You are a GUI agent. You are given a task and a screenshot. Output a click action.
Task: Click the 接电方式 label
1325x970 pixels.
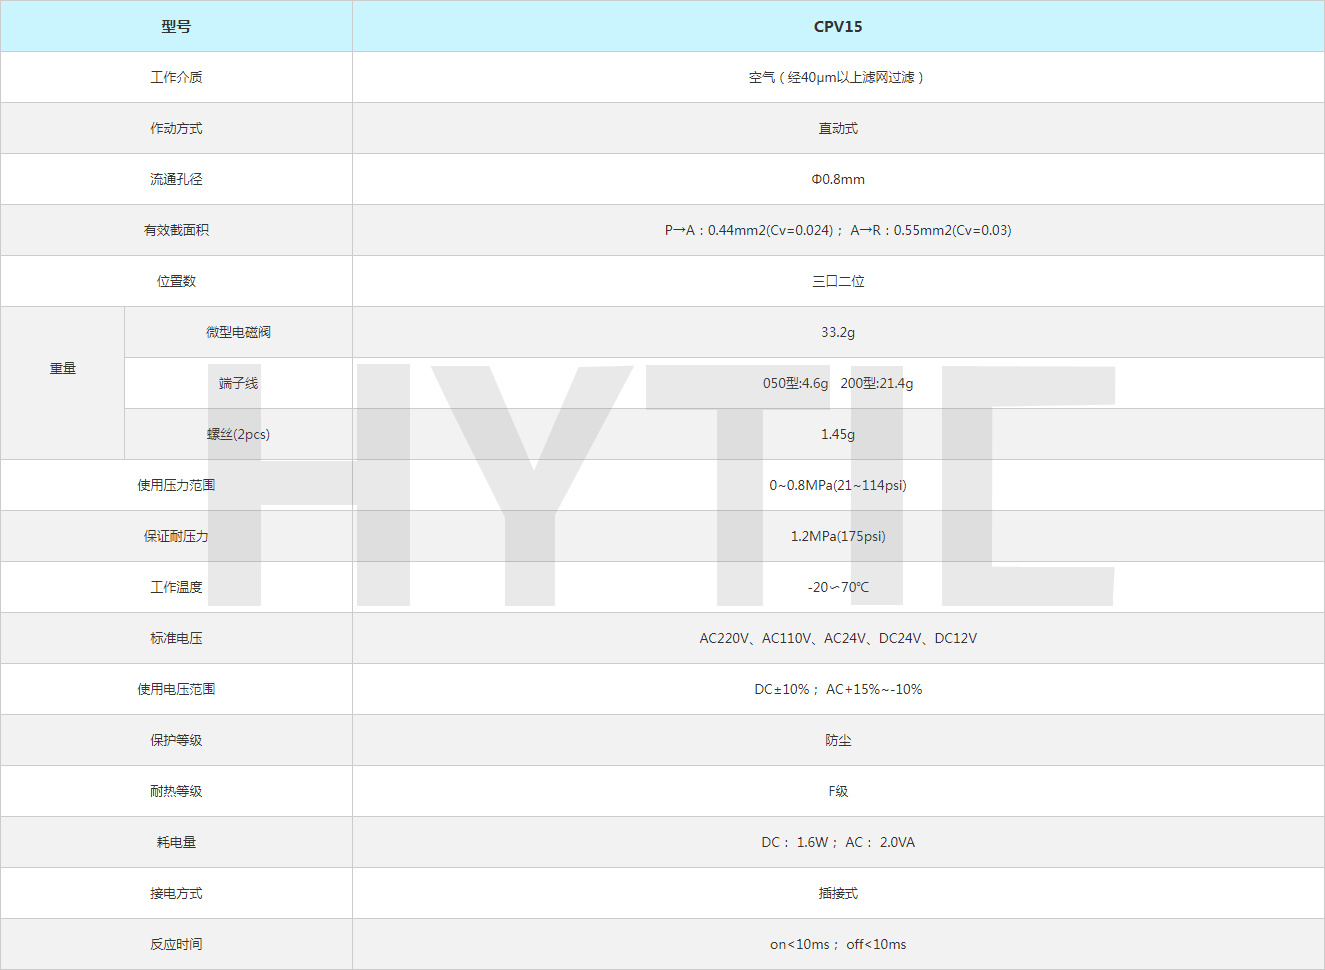click(x=176, y=893)
